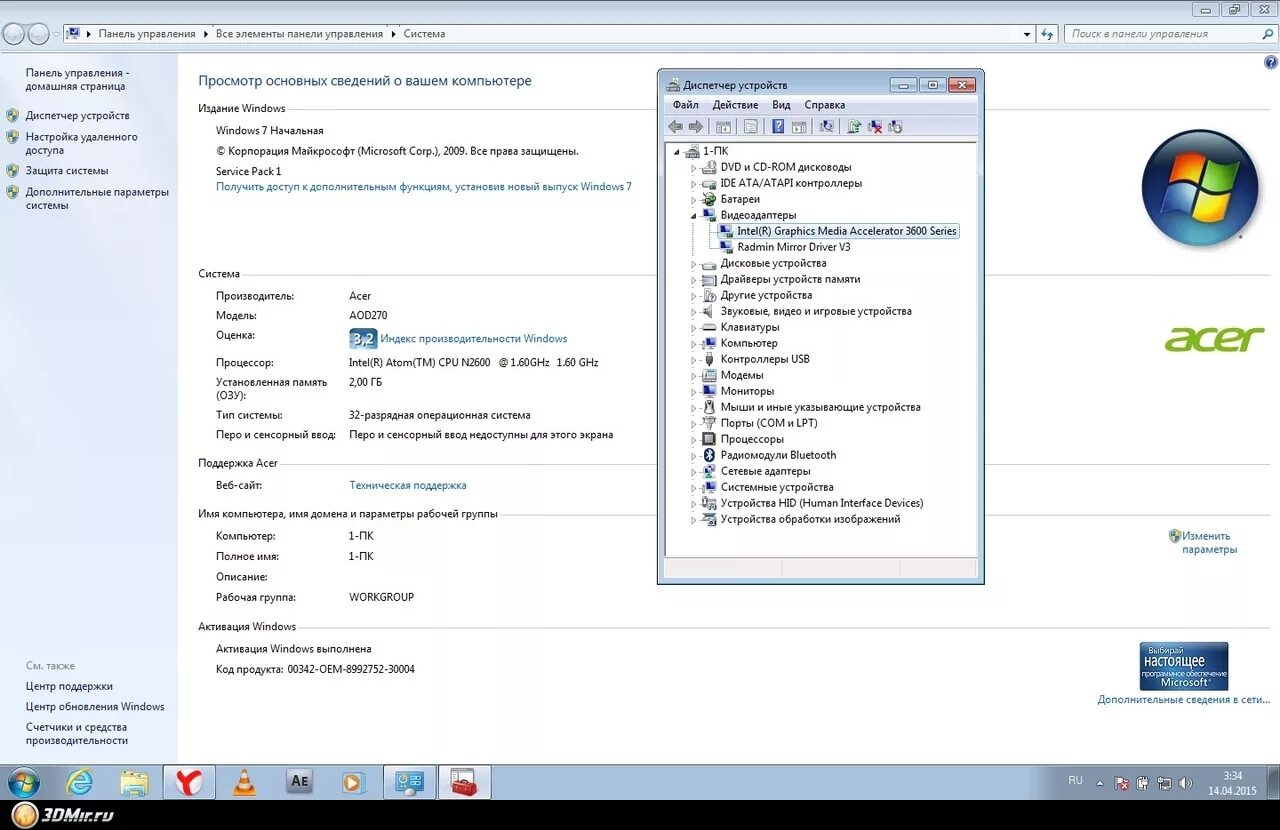Click the Windows Experience Index 3,2 score badge

tap(363, 339)
